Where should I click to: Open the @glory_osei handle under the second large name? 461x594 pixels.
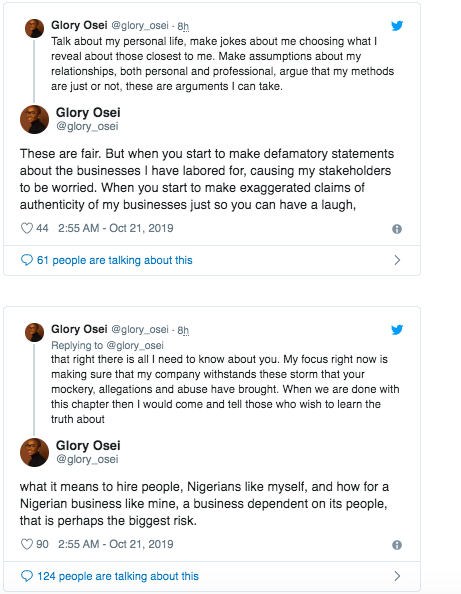coord(87,459)
